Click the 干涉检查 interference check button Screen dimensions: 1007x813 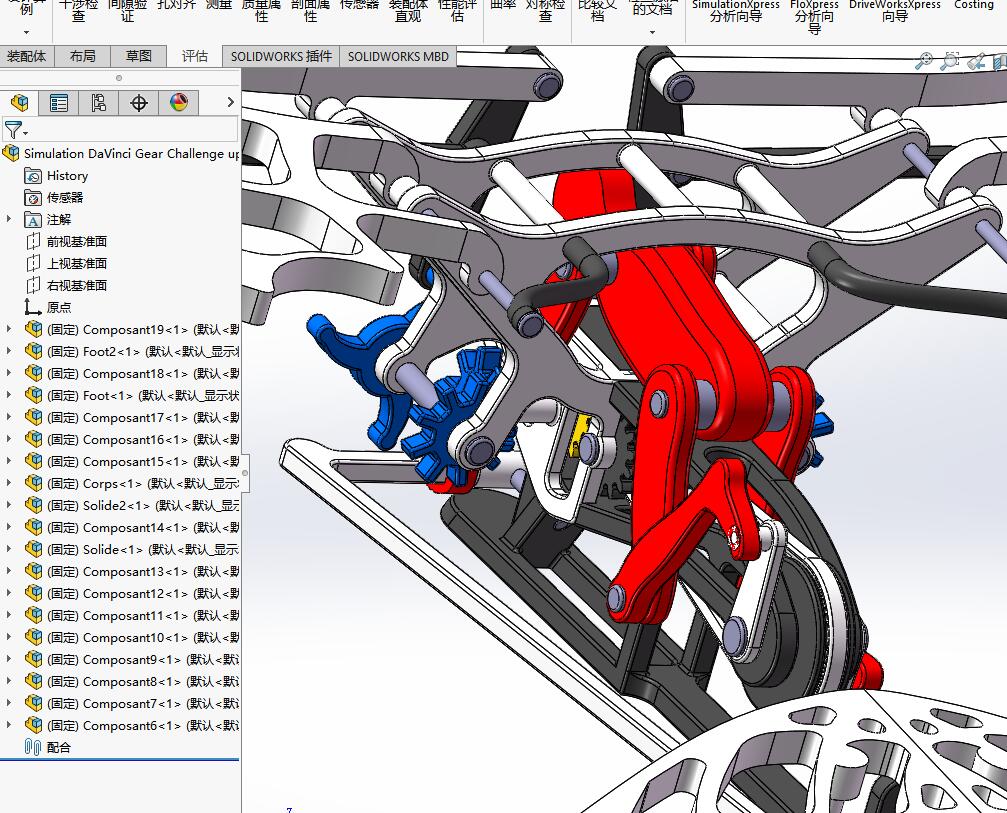click(78, 10)
